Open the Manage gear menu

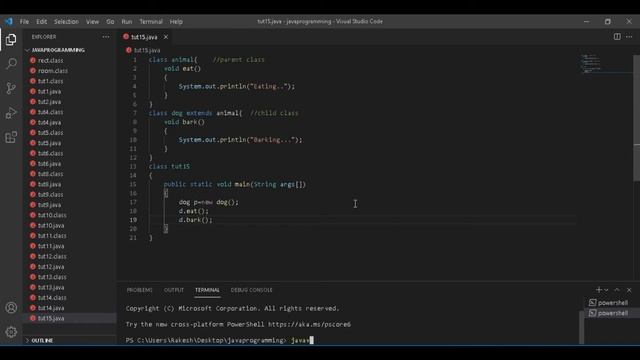11,332
